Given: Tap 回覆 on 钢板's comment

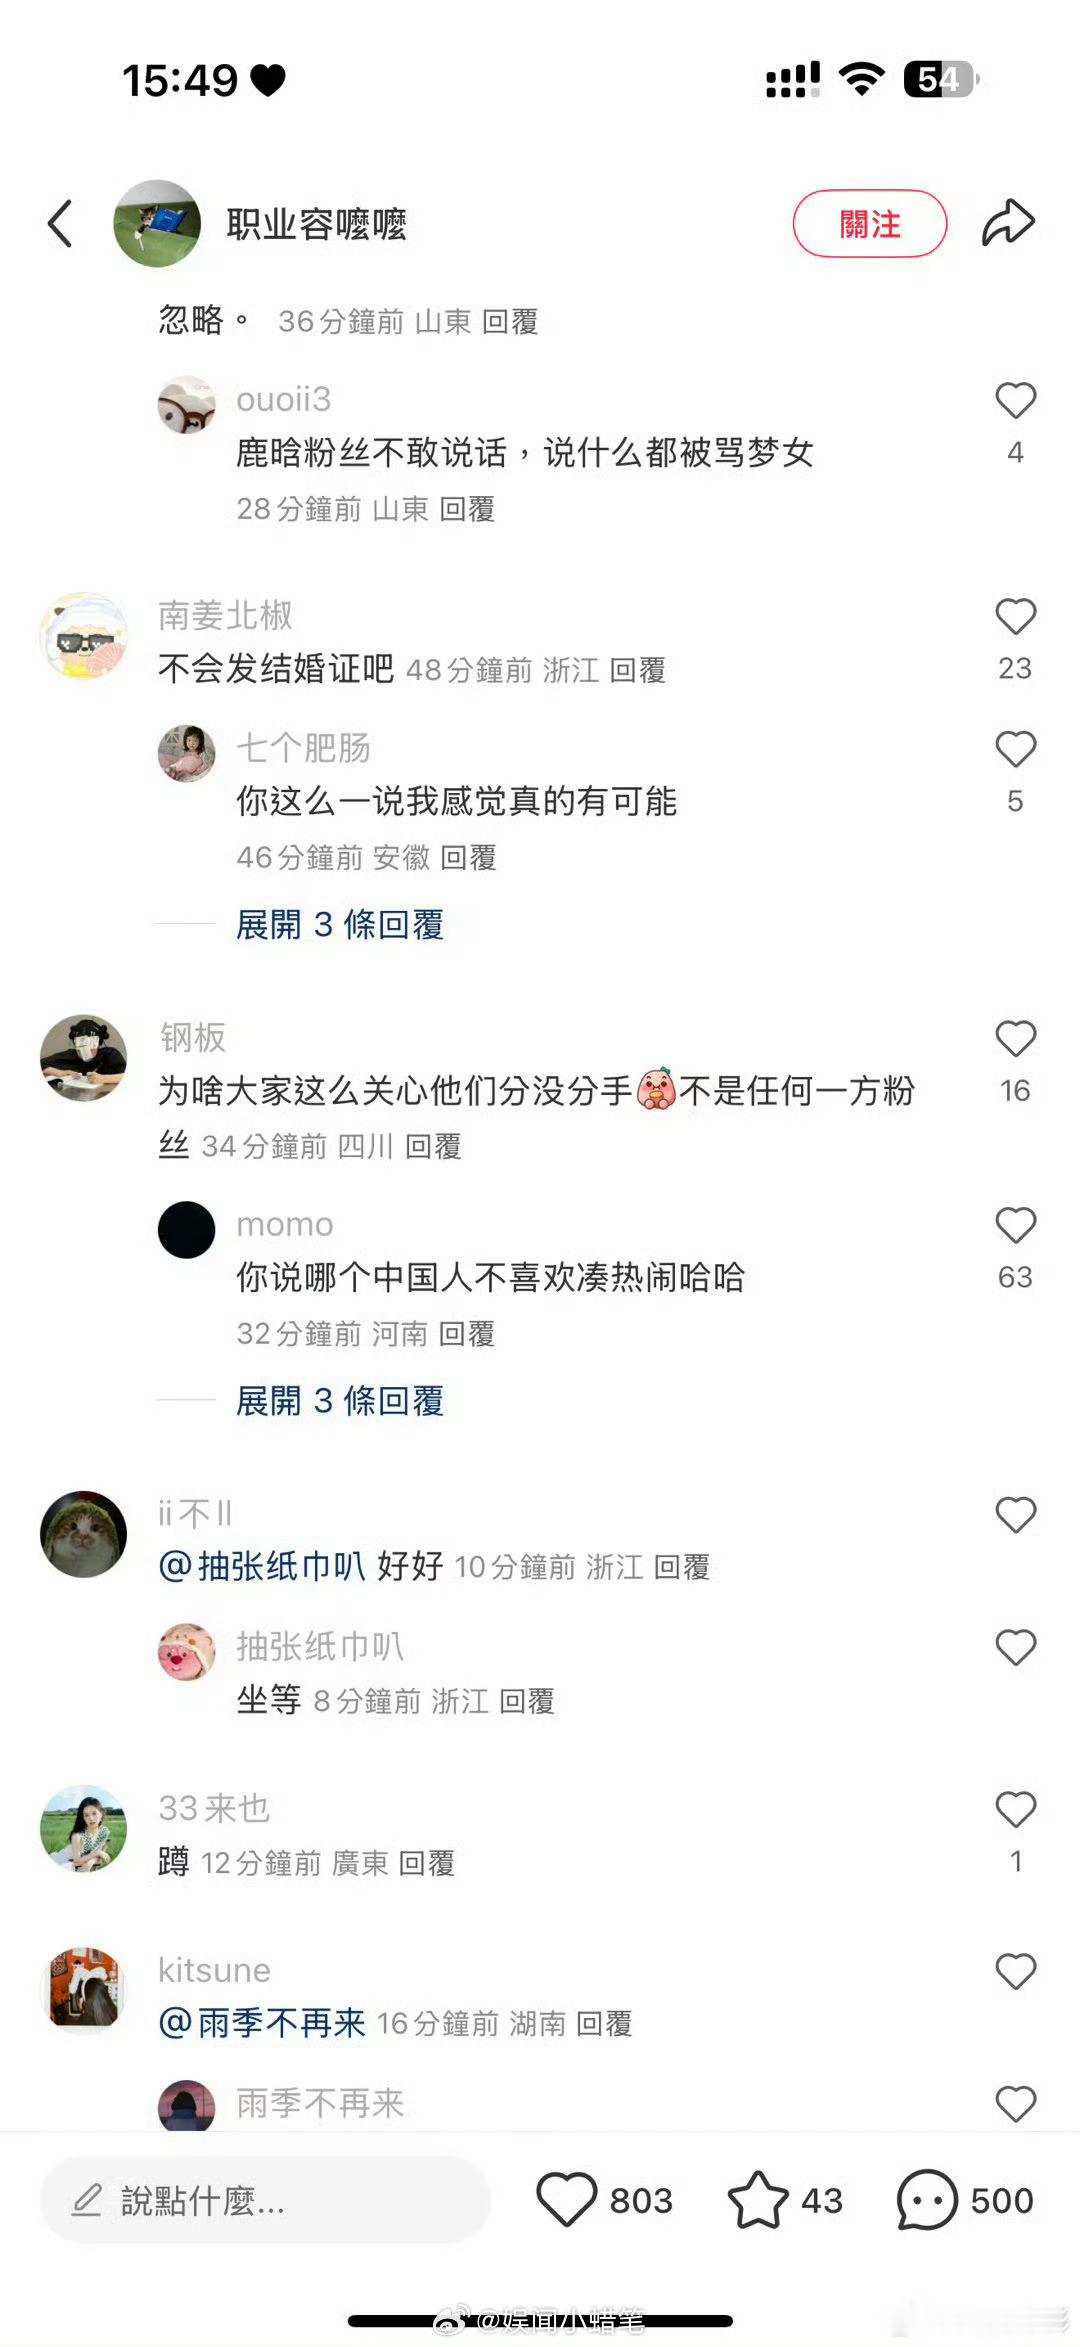Looking at the screenshot, I should point(433,1146).
